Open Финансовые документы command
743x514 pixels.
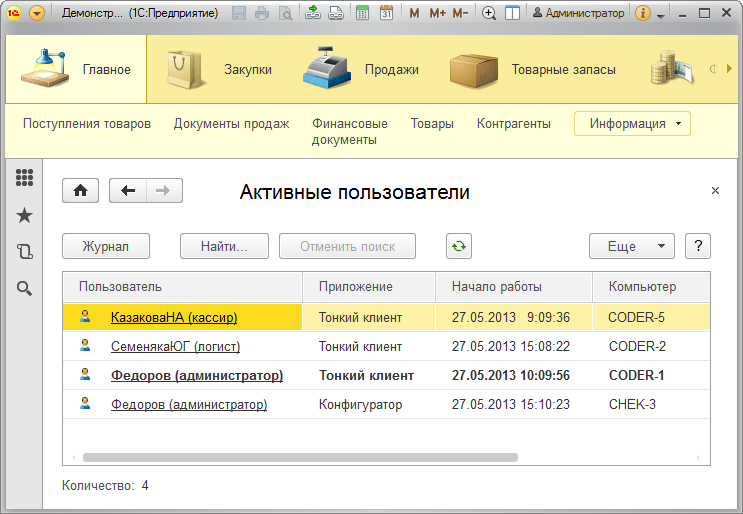(x=350, y=131)
